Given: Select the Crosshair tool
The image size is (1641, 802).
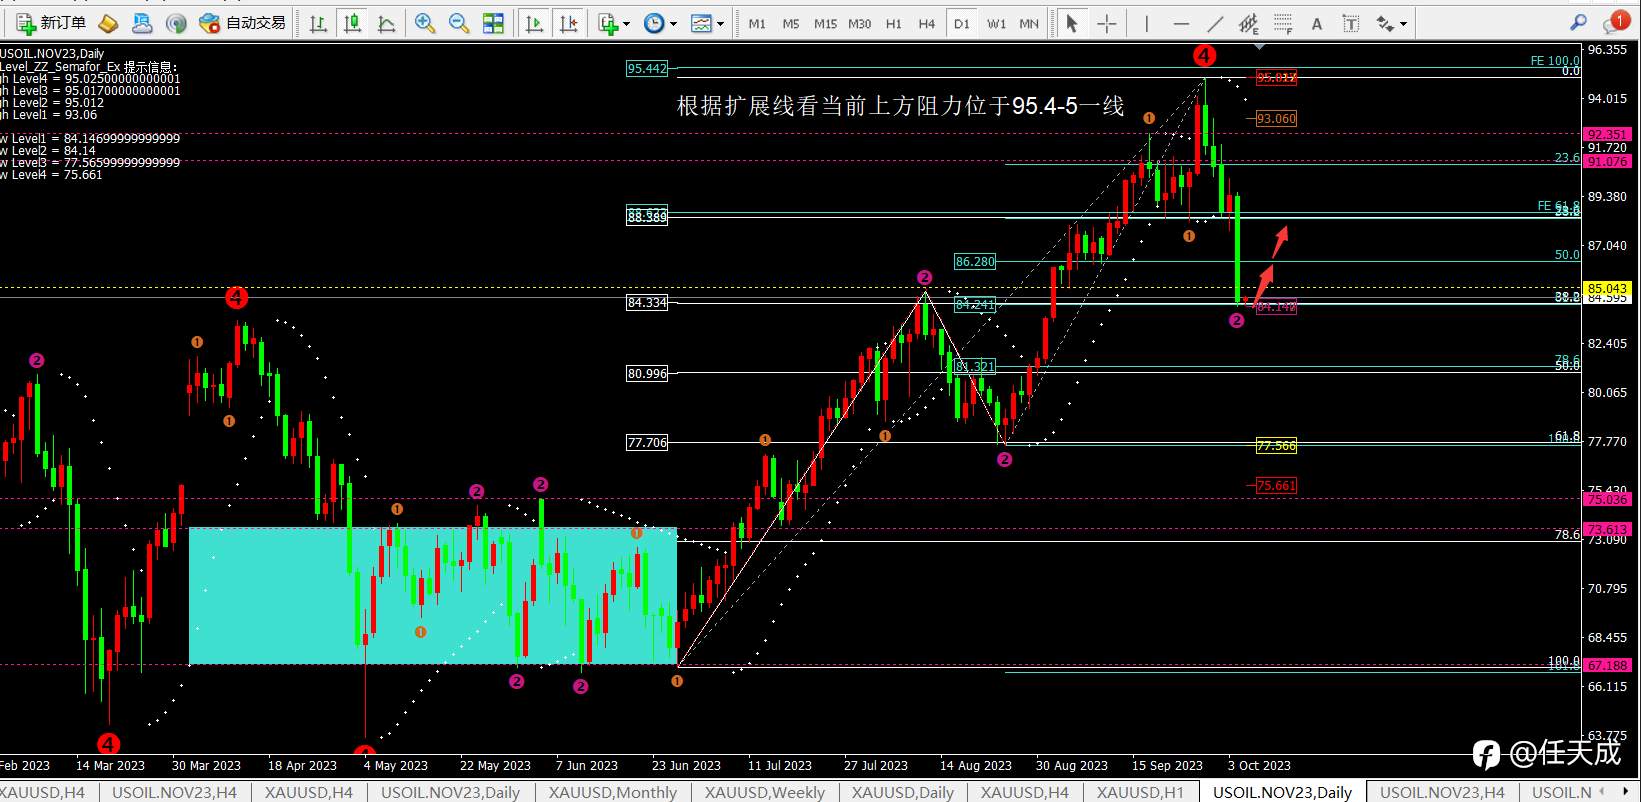Looking at the screenshot, I should click(1106, 23).
